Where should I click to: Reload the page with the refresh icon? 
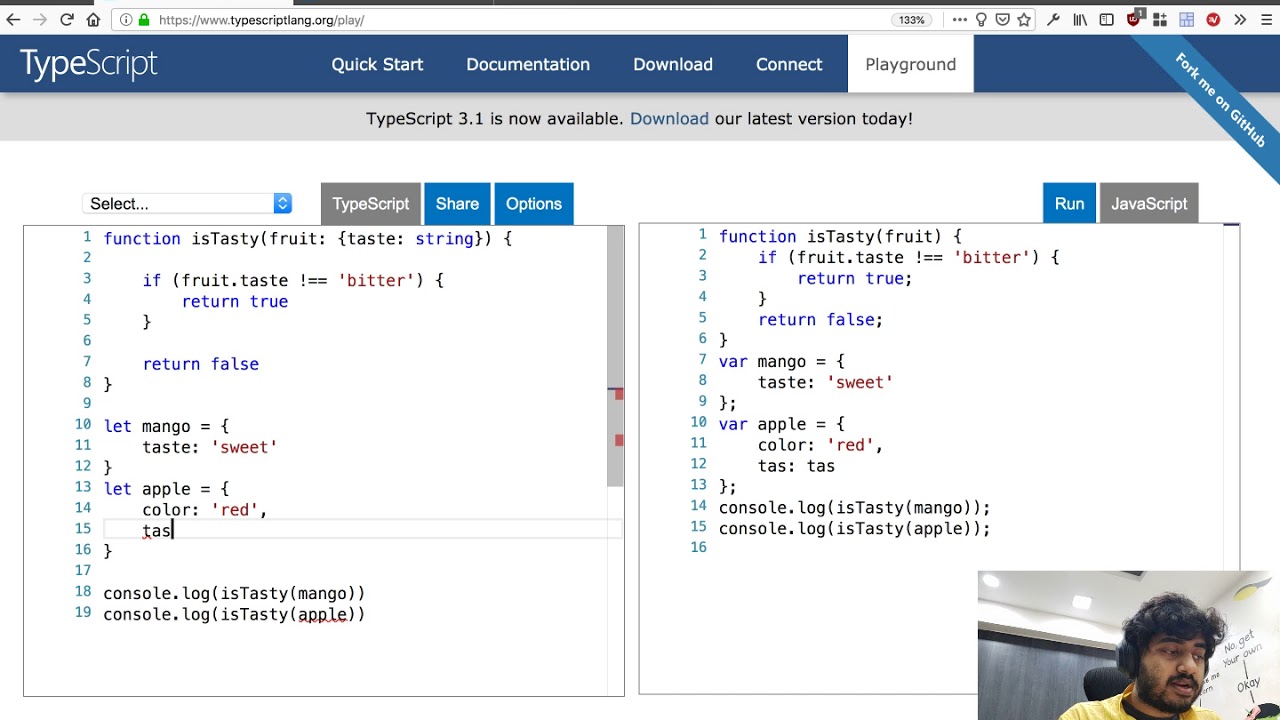tap(67, 20)
